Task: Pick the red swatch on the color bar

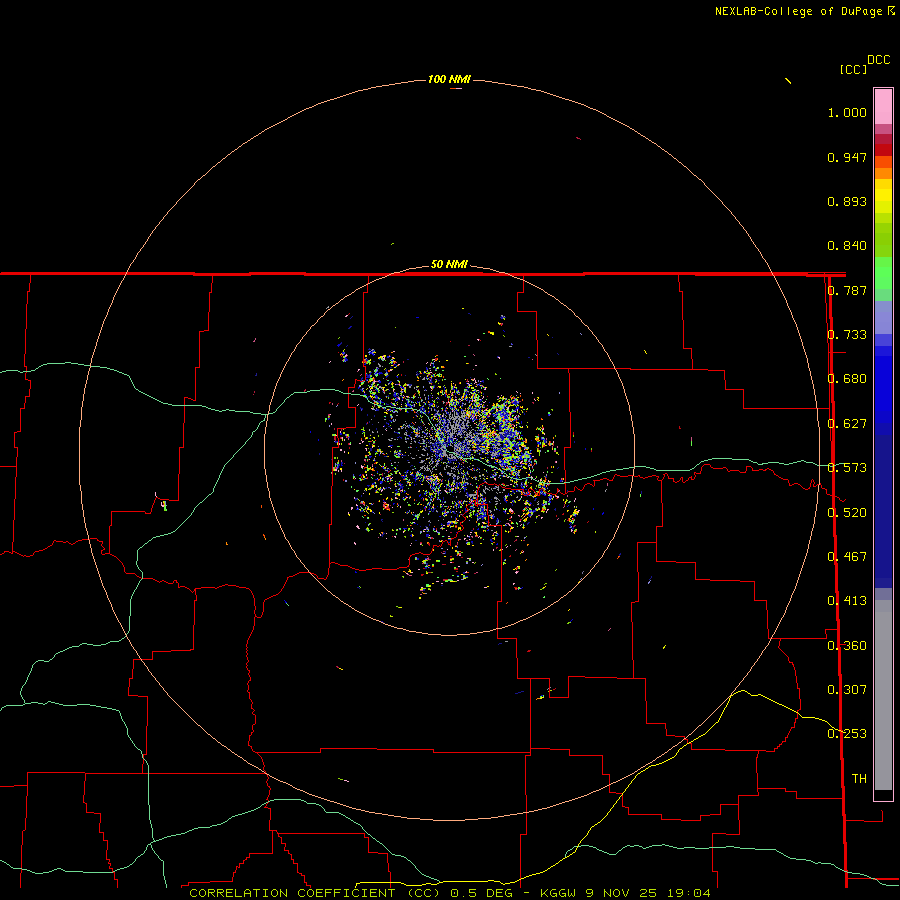Action: pyautogui.click(x=883, y=150)
